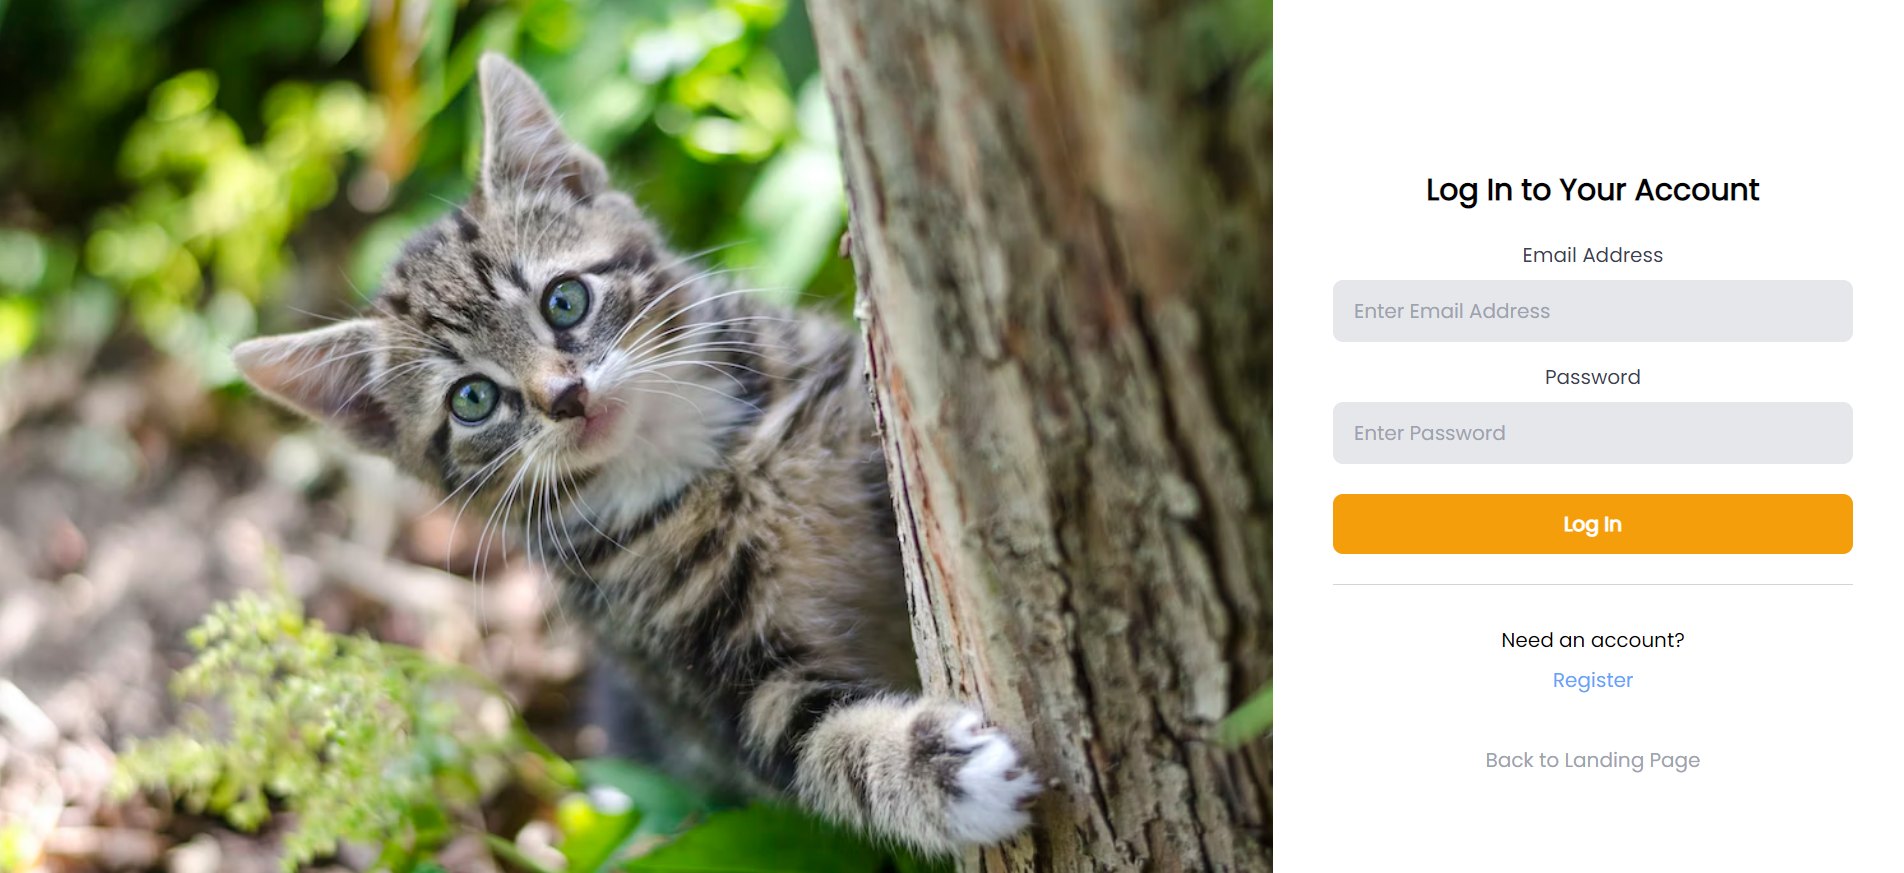
Task: Open the Register link
Action: 1592,680
